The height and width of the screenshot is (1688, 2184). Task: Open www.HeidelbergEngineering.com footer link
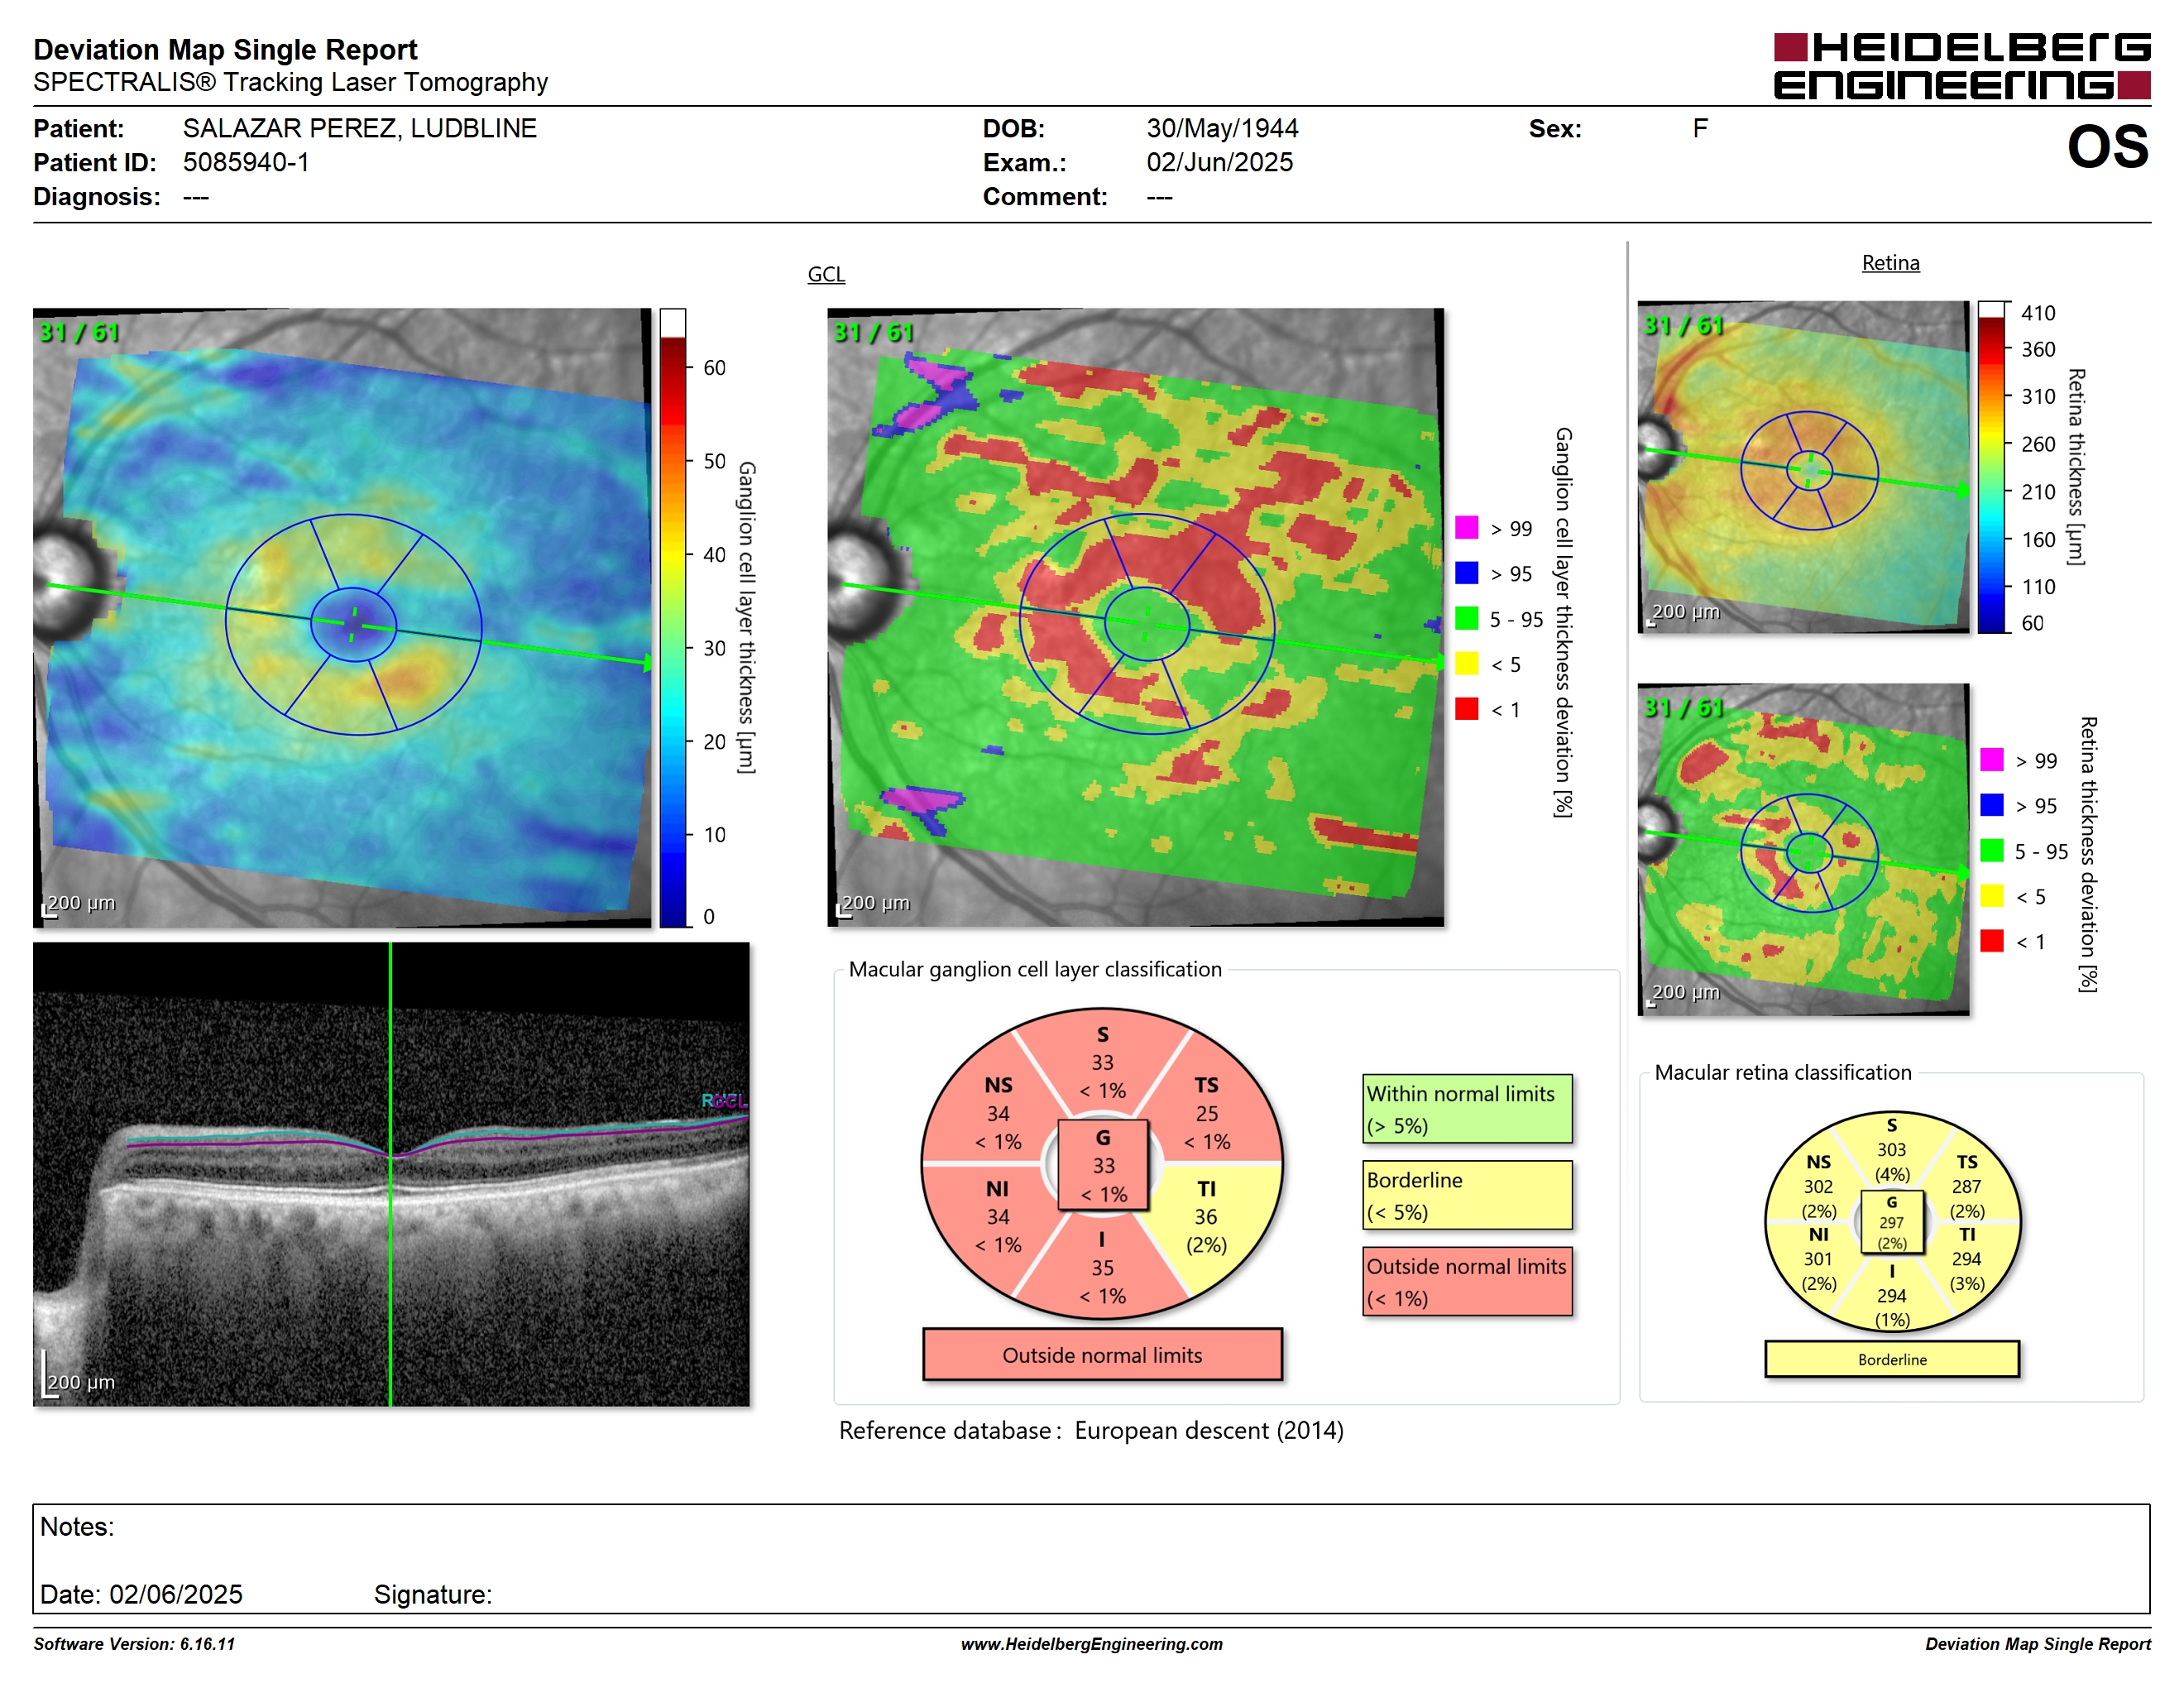1092,1644
